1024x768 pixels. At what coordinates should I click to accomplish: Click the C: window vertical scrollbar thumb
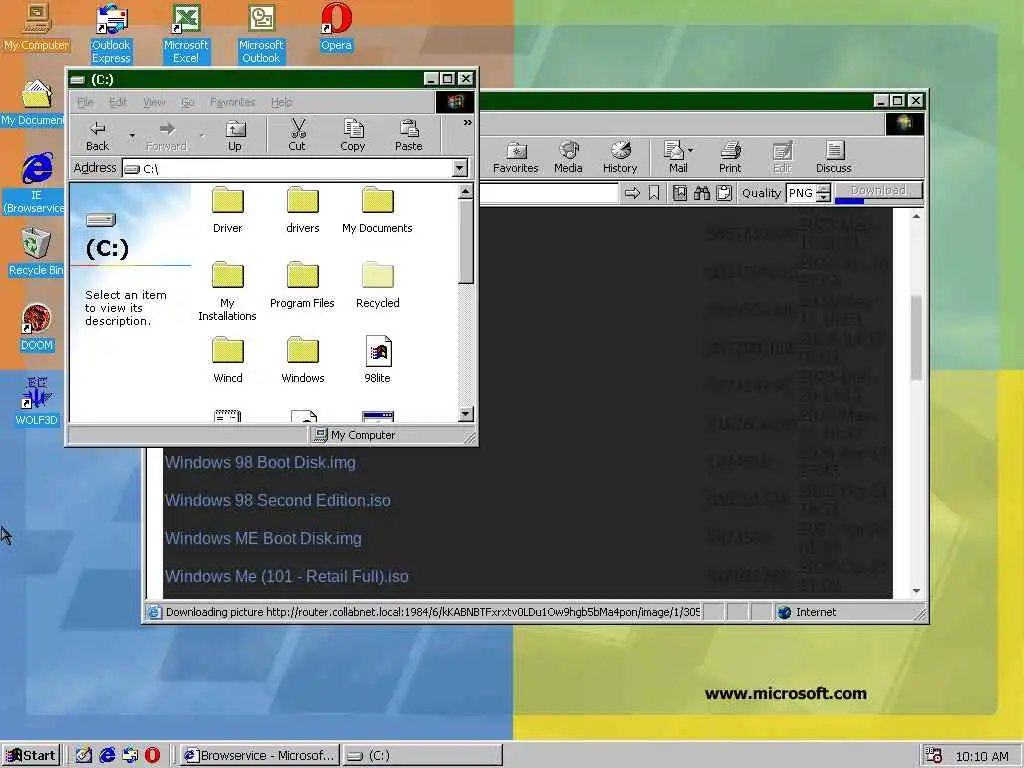[466, 242]
